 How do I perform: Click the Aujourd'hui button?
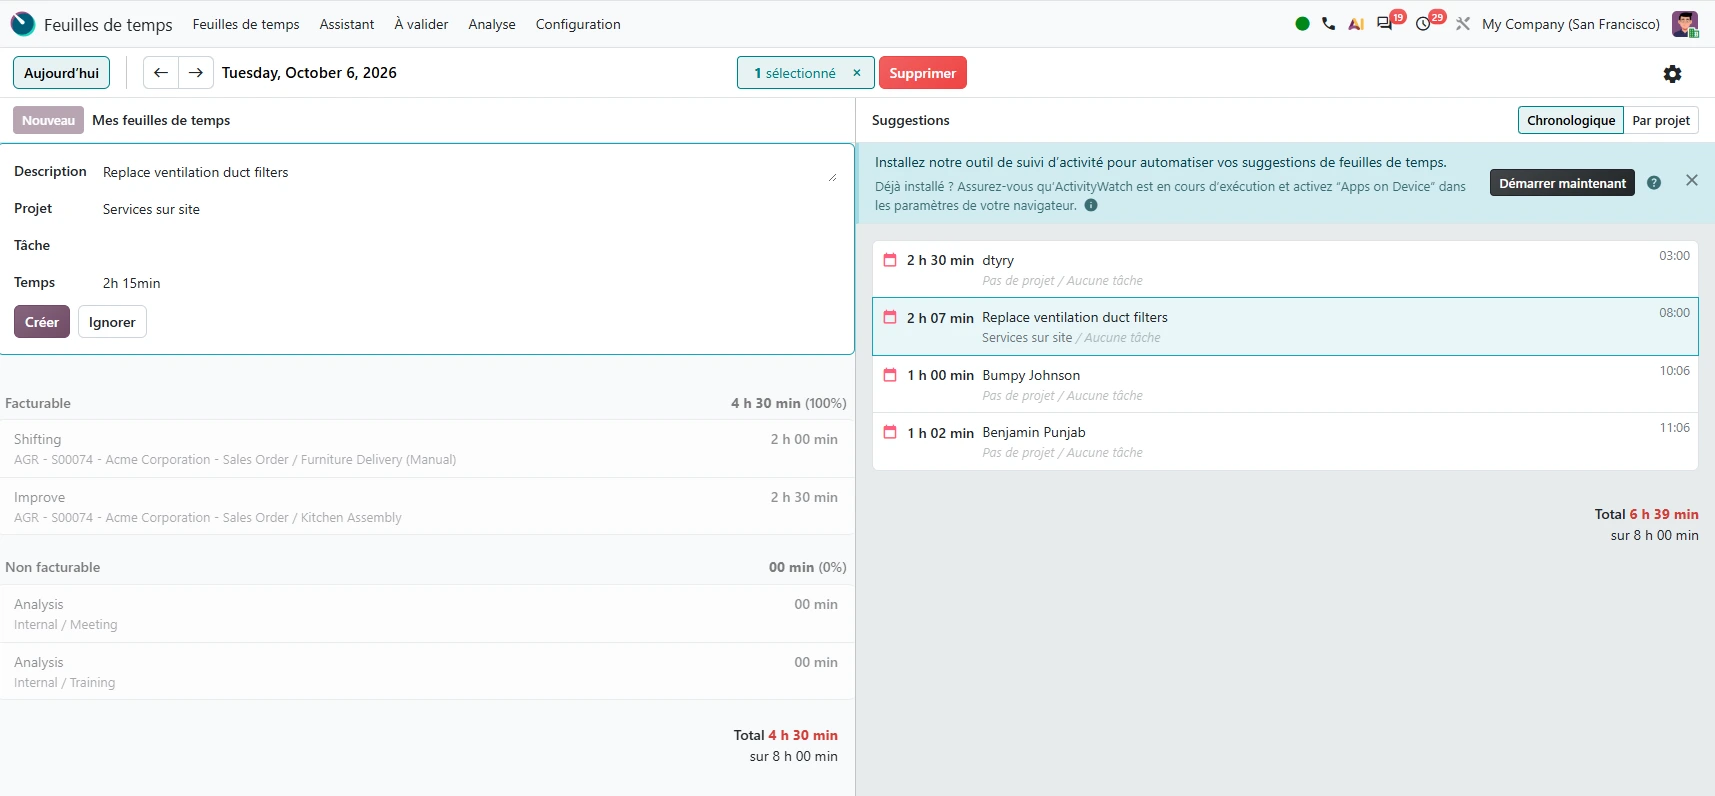coord(62,73)
